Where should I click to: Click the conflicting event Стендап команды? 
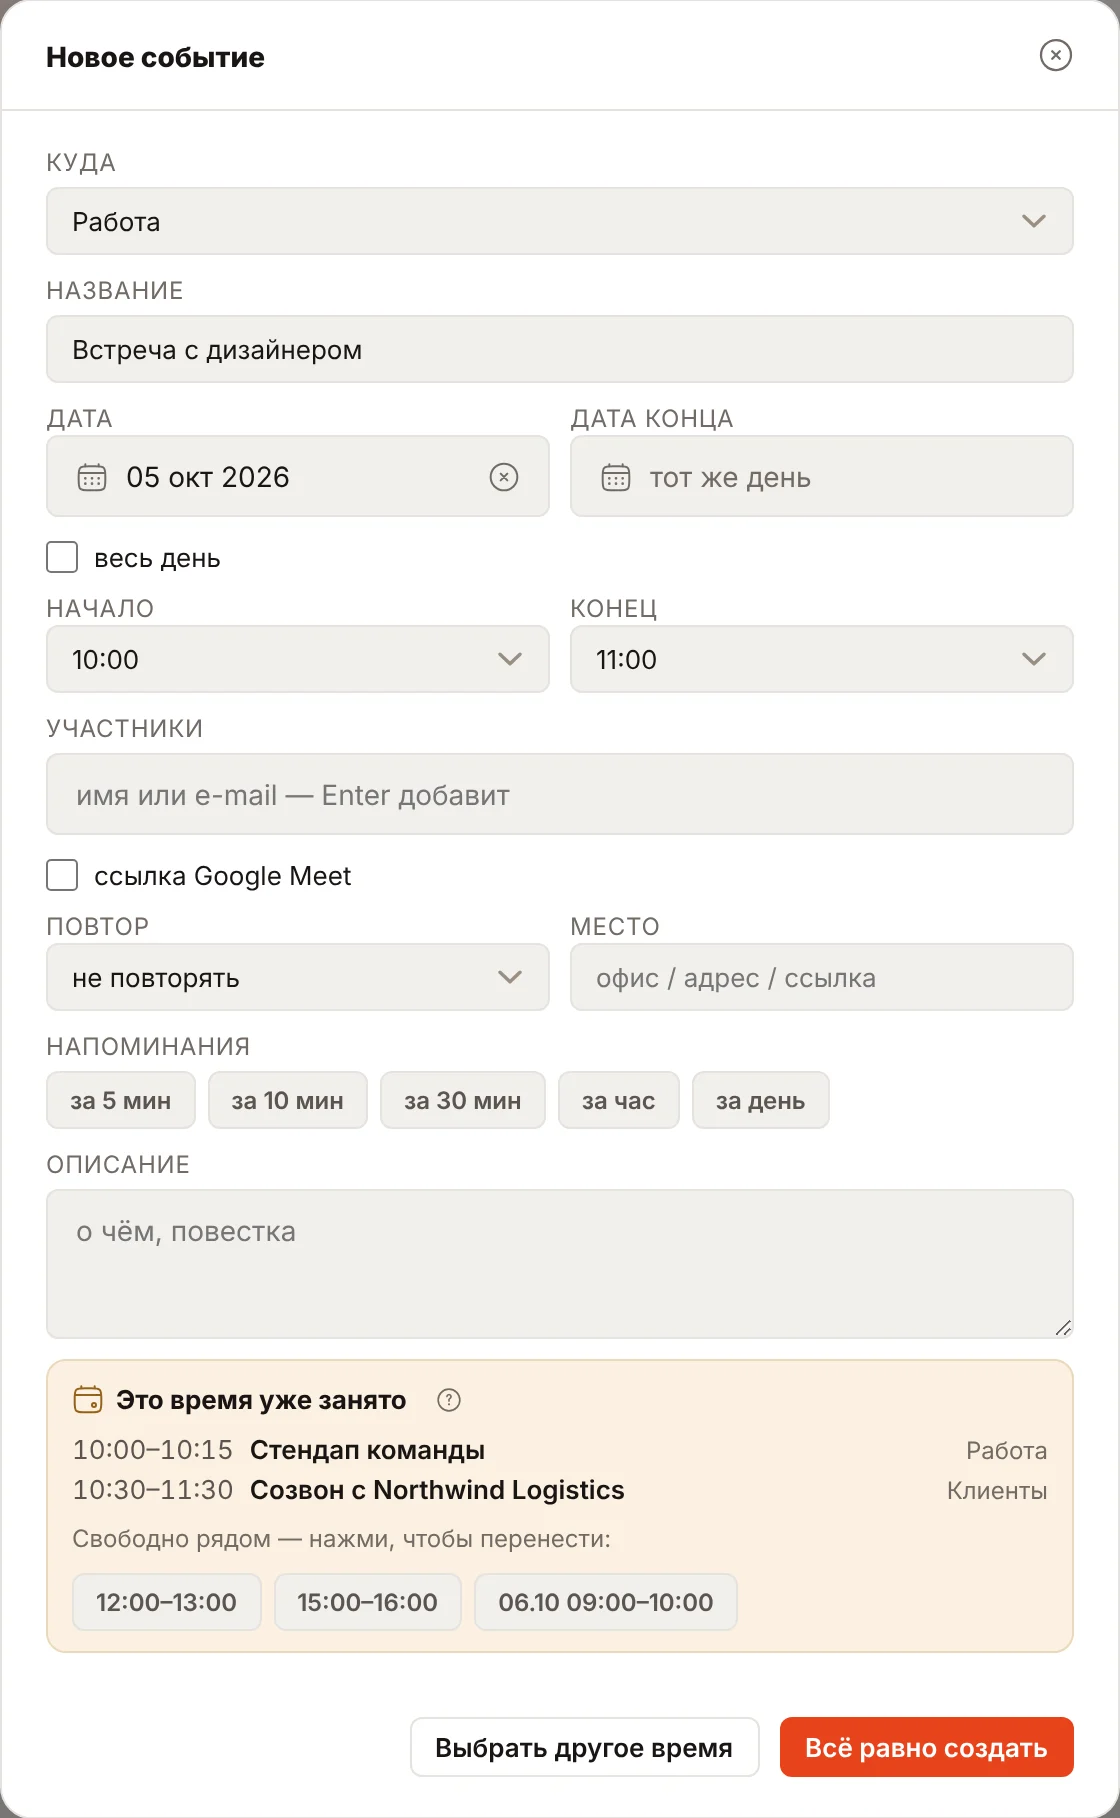(x=368, y=1450)
